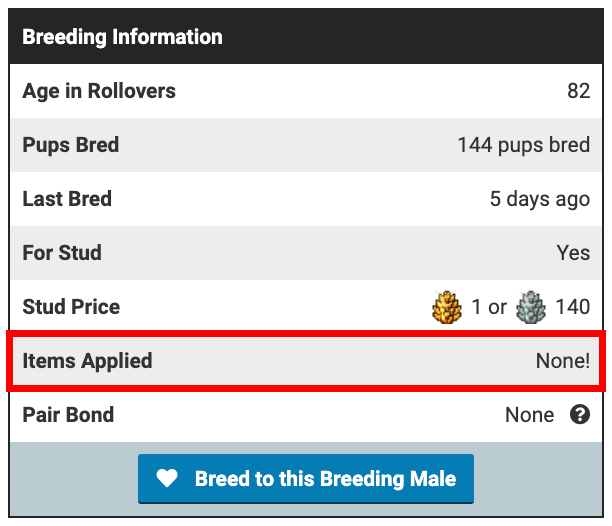The image size is (612, 526).
Task: Click the silver pinecone currency icon
Action: 530,307
